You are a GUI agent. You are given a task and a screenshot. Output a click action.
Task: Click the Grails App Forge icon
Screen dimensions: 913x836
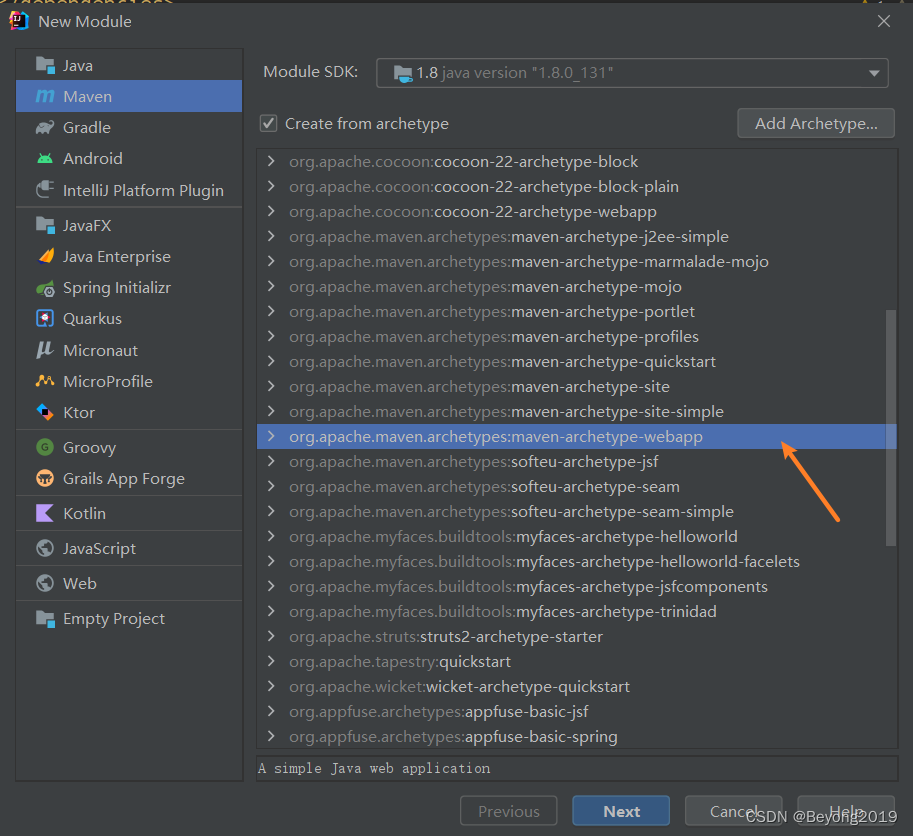(x=45, y=479)
